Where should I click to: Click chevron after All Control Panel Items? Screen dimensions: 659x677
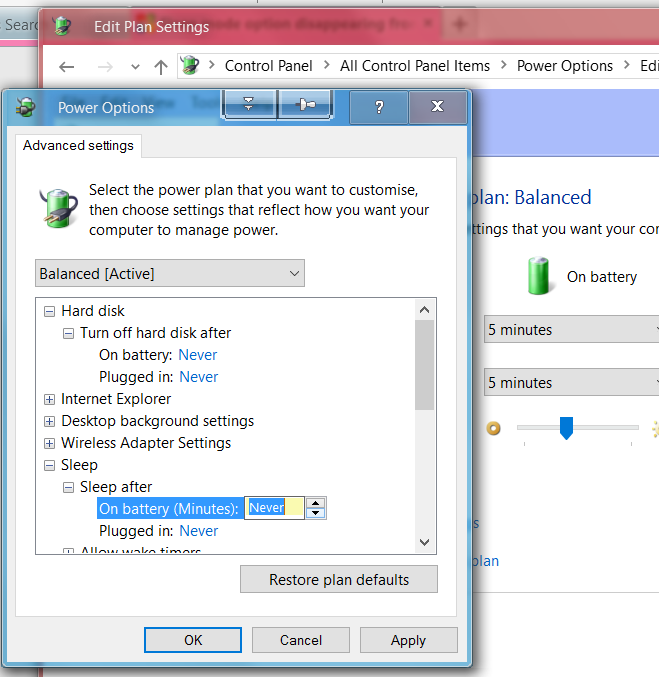point(504,66)
